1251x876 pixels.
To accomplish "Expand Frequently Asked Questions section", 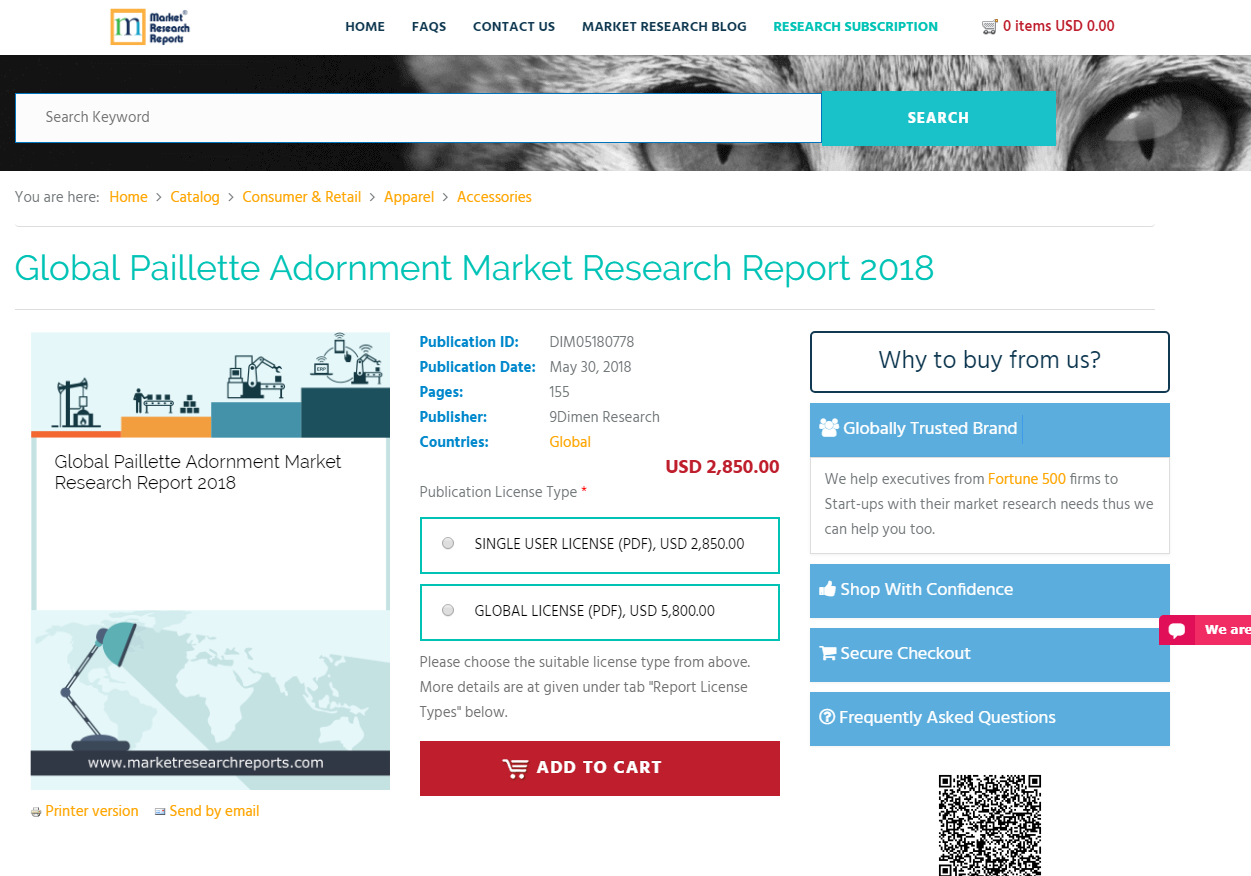I will 990,718.
